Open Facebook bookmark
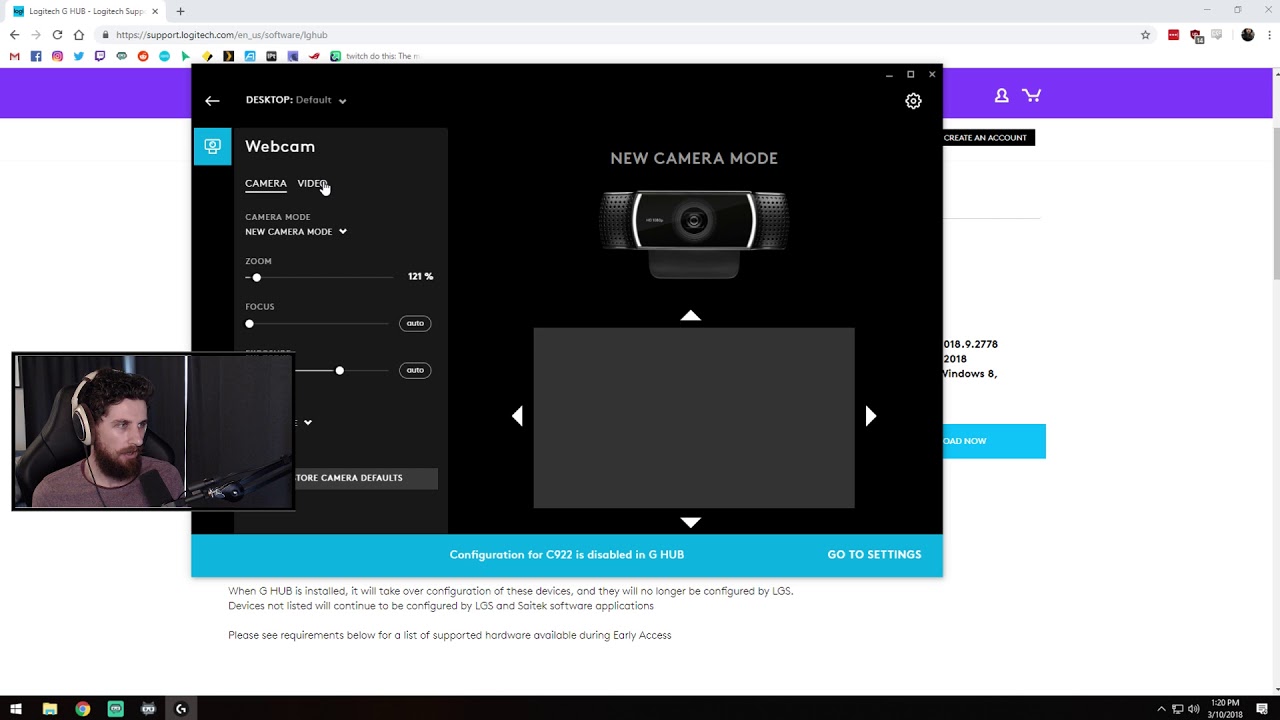1280x720 pixels. 36,56
